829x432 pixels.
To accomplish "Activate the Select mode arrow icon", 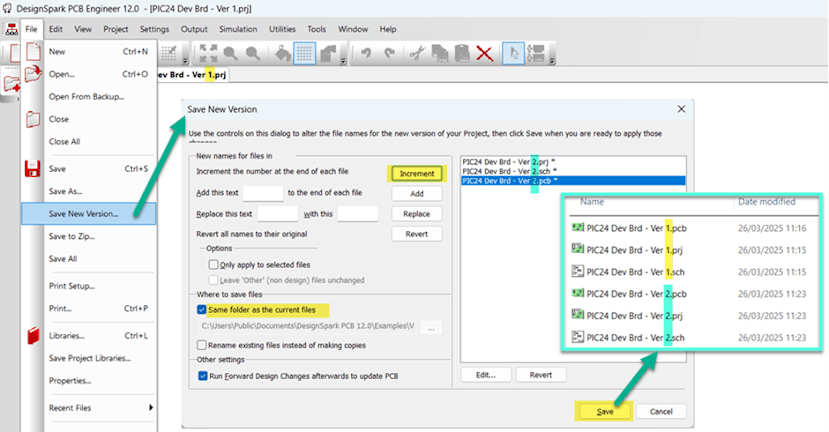I will [513, 53].
